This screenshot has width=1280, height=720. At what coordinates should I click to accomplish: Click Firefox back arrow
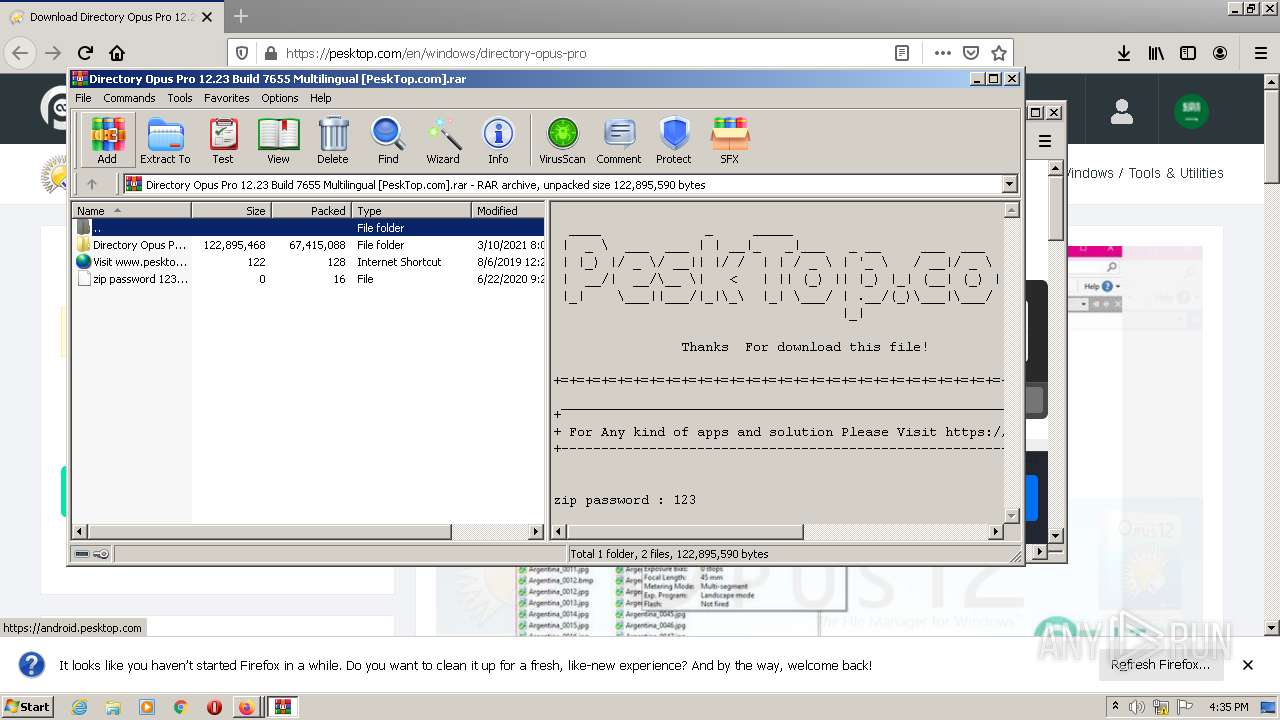tap(20, 53)
